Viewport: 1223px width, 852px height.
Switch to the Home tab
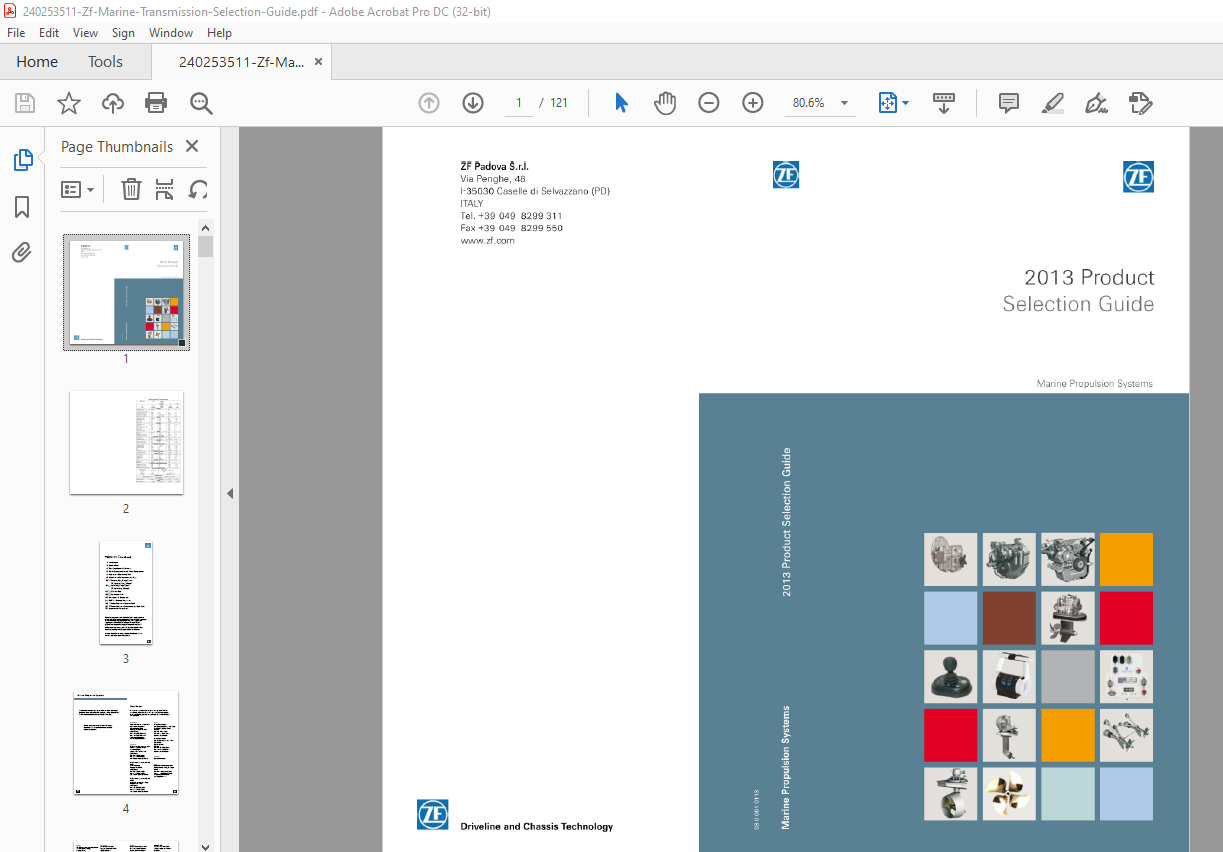[x=37, y=62]
